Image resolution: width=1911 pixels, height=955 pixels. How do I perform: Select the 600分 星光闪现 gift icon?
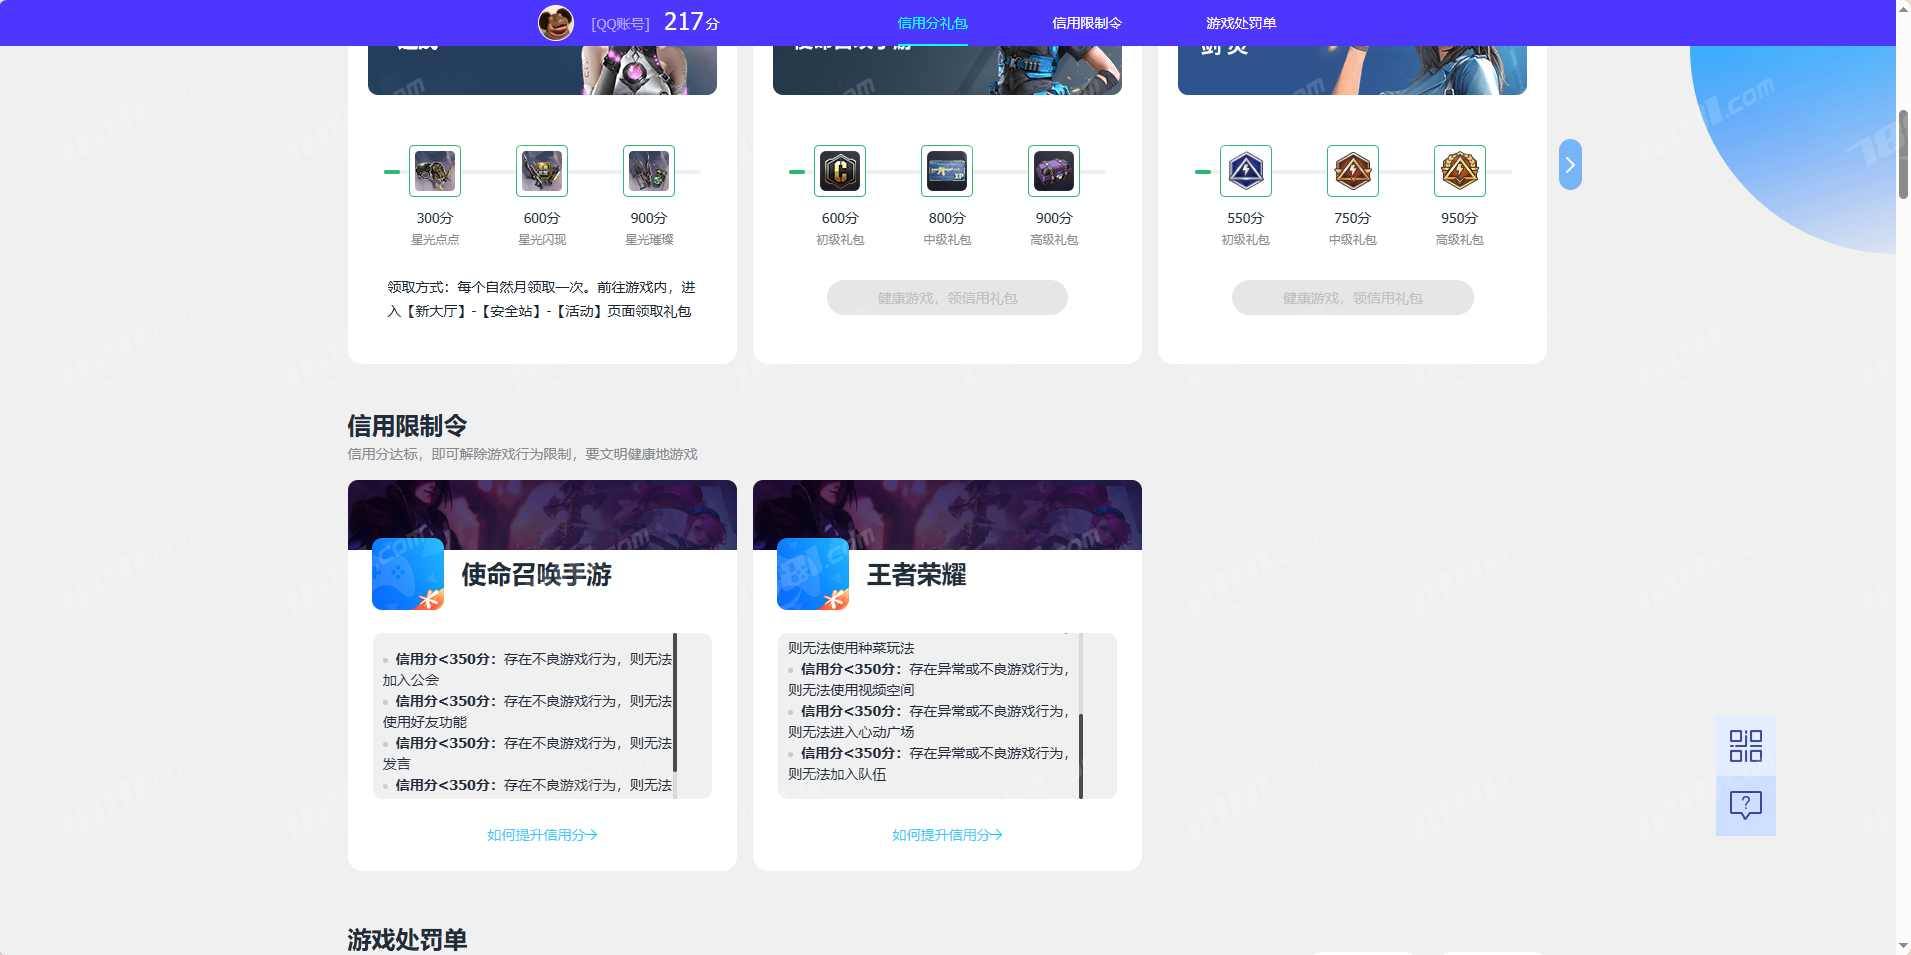click(x=542, y=171)
